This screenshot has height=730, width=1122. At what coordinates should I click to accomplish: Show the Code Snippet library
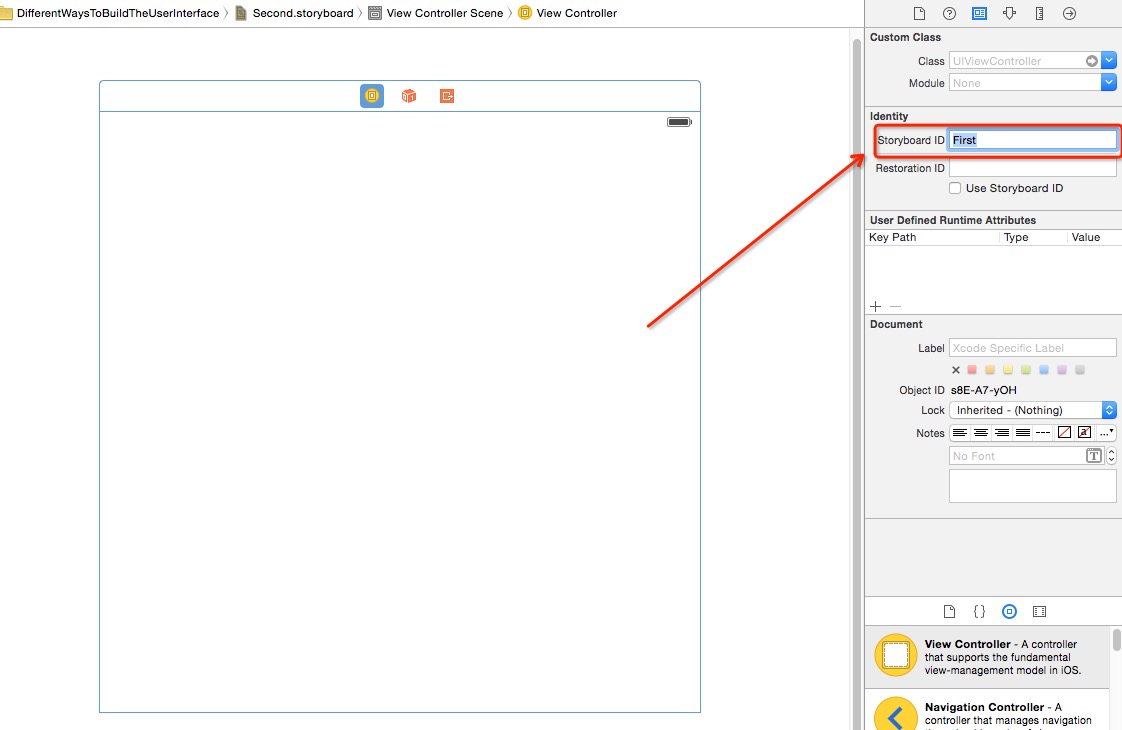point(979,611)
